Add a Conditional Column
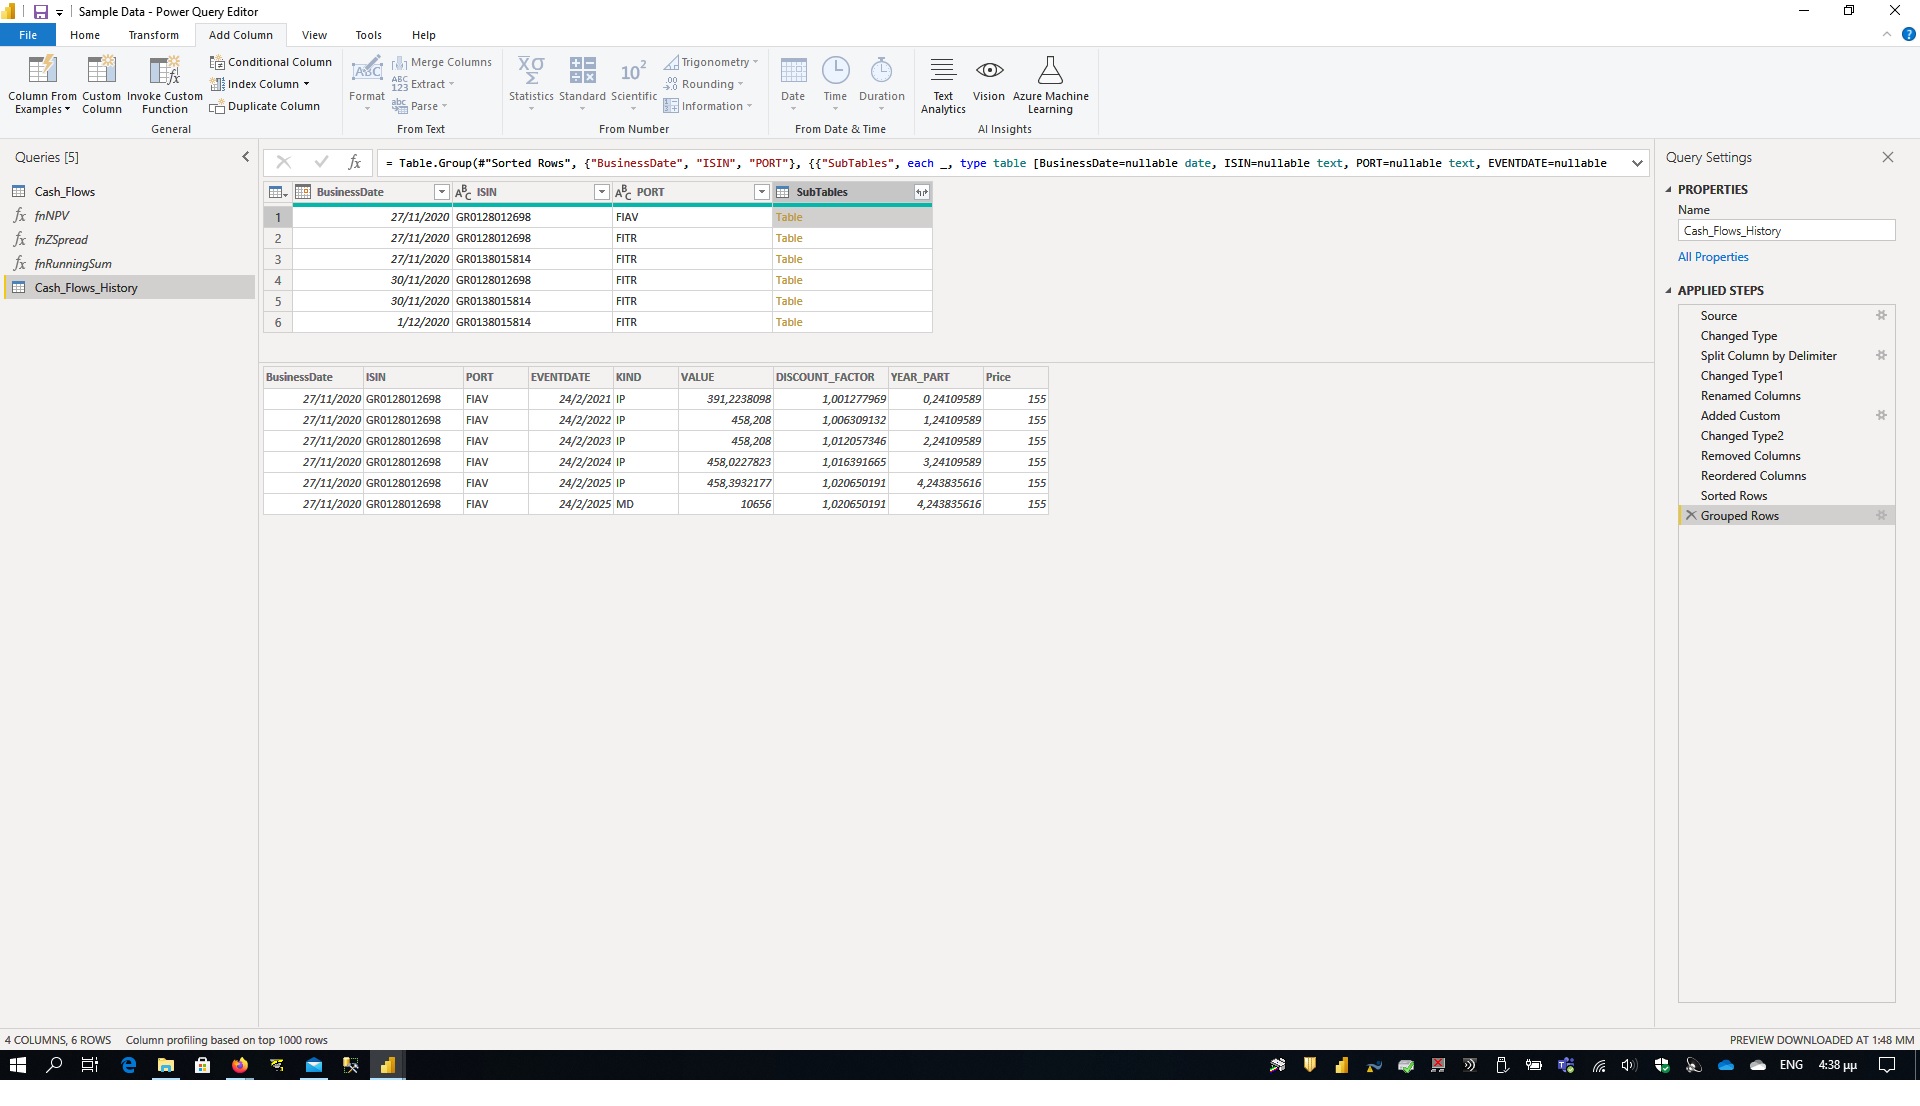1920x1106 pixels. [x=270, y=62]
